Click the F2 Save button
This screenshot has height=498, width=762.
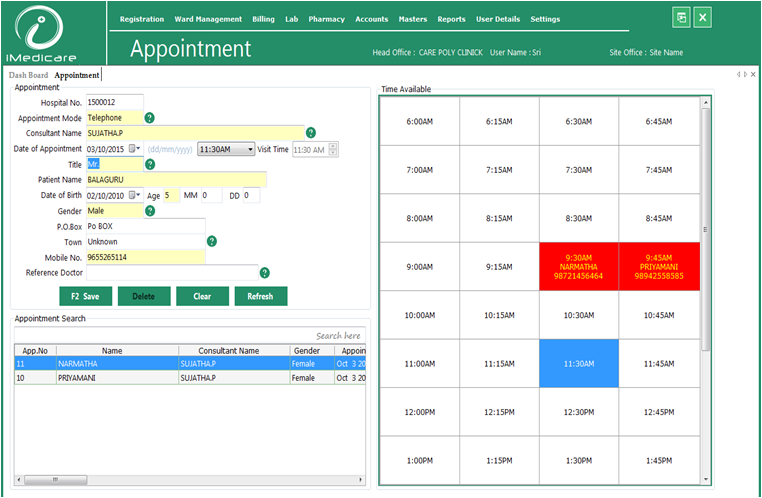(x=84, y=296)
